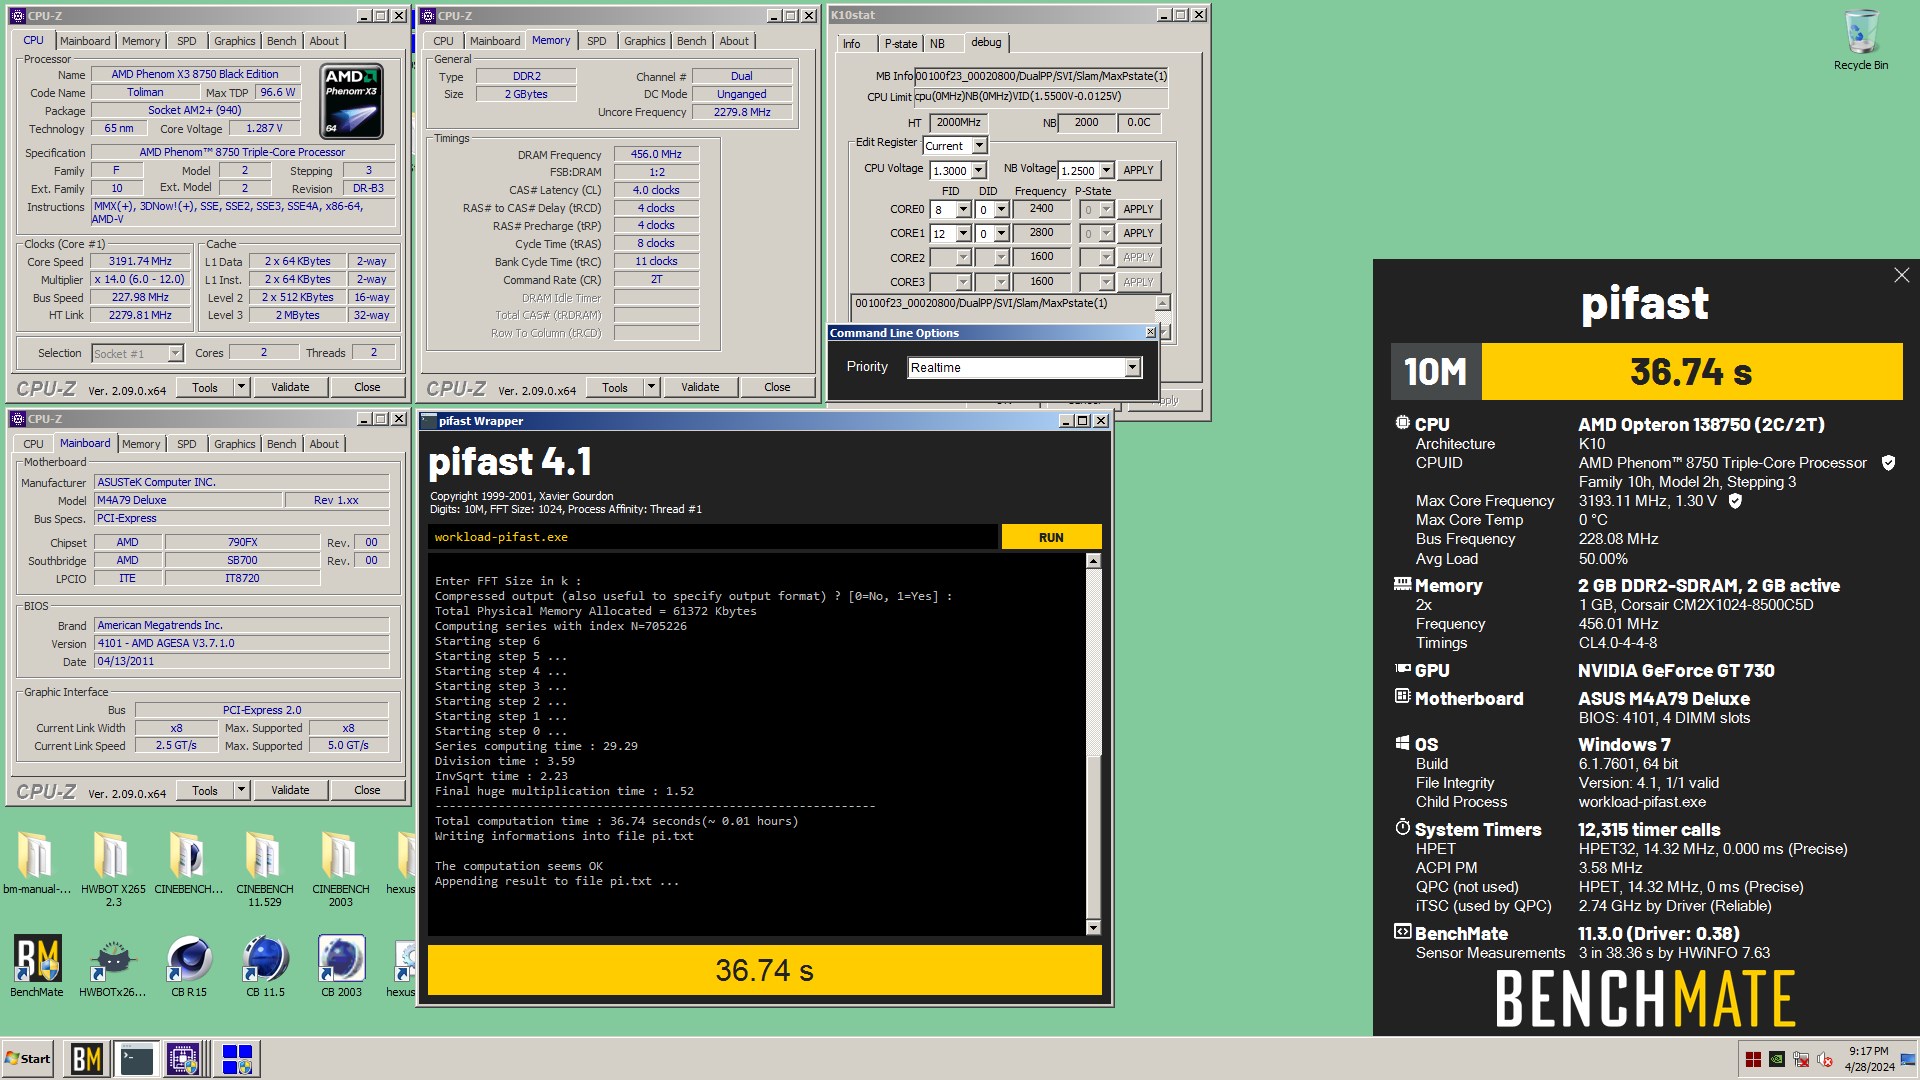
Task: Click Close in CPU-Z Memory window
Action: pos(777,387)
